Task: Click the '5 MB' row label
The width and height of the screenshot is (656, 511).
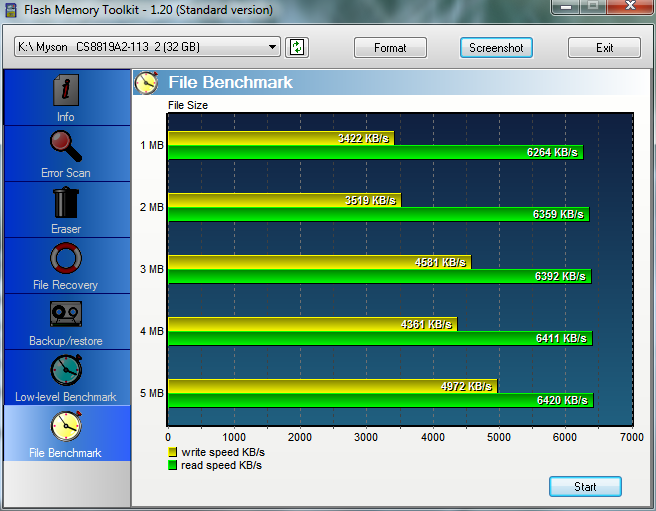Action: coord(151,393)
